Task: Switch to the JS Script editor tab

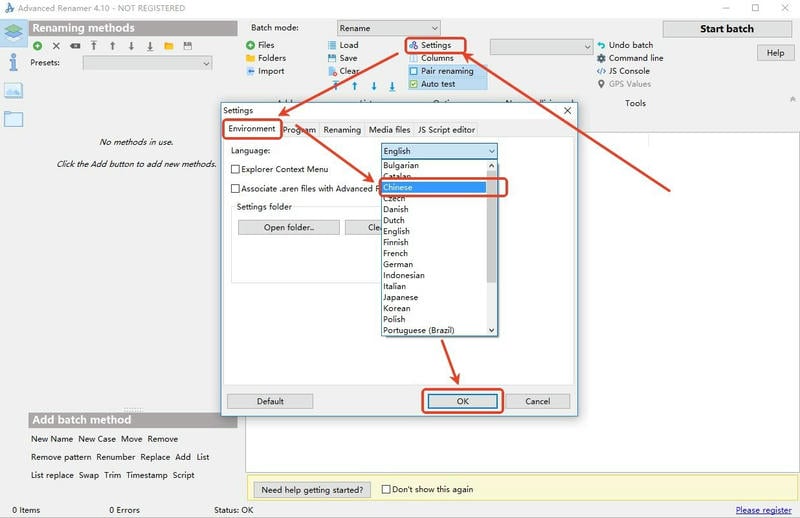Action: pyautogui.click(x=446, y=130)
